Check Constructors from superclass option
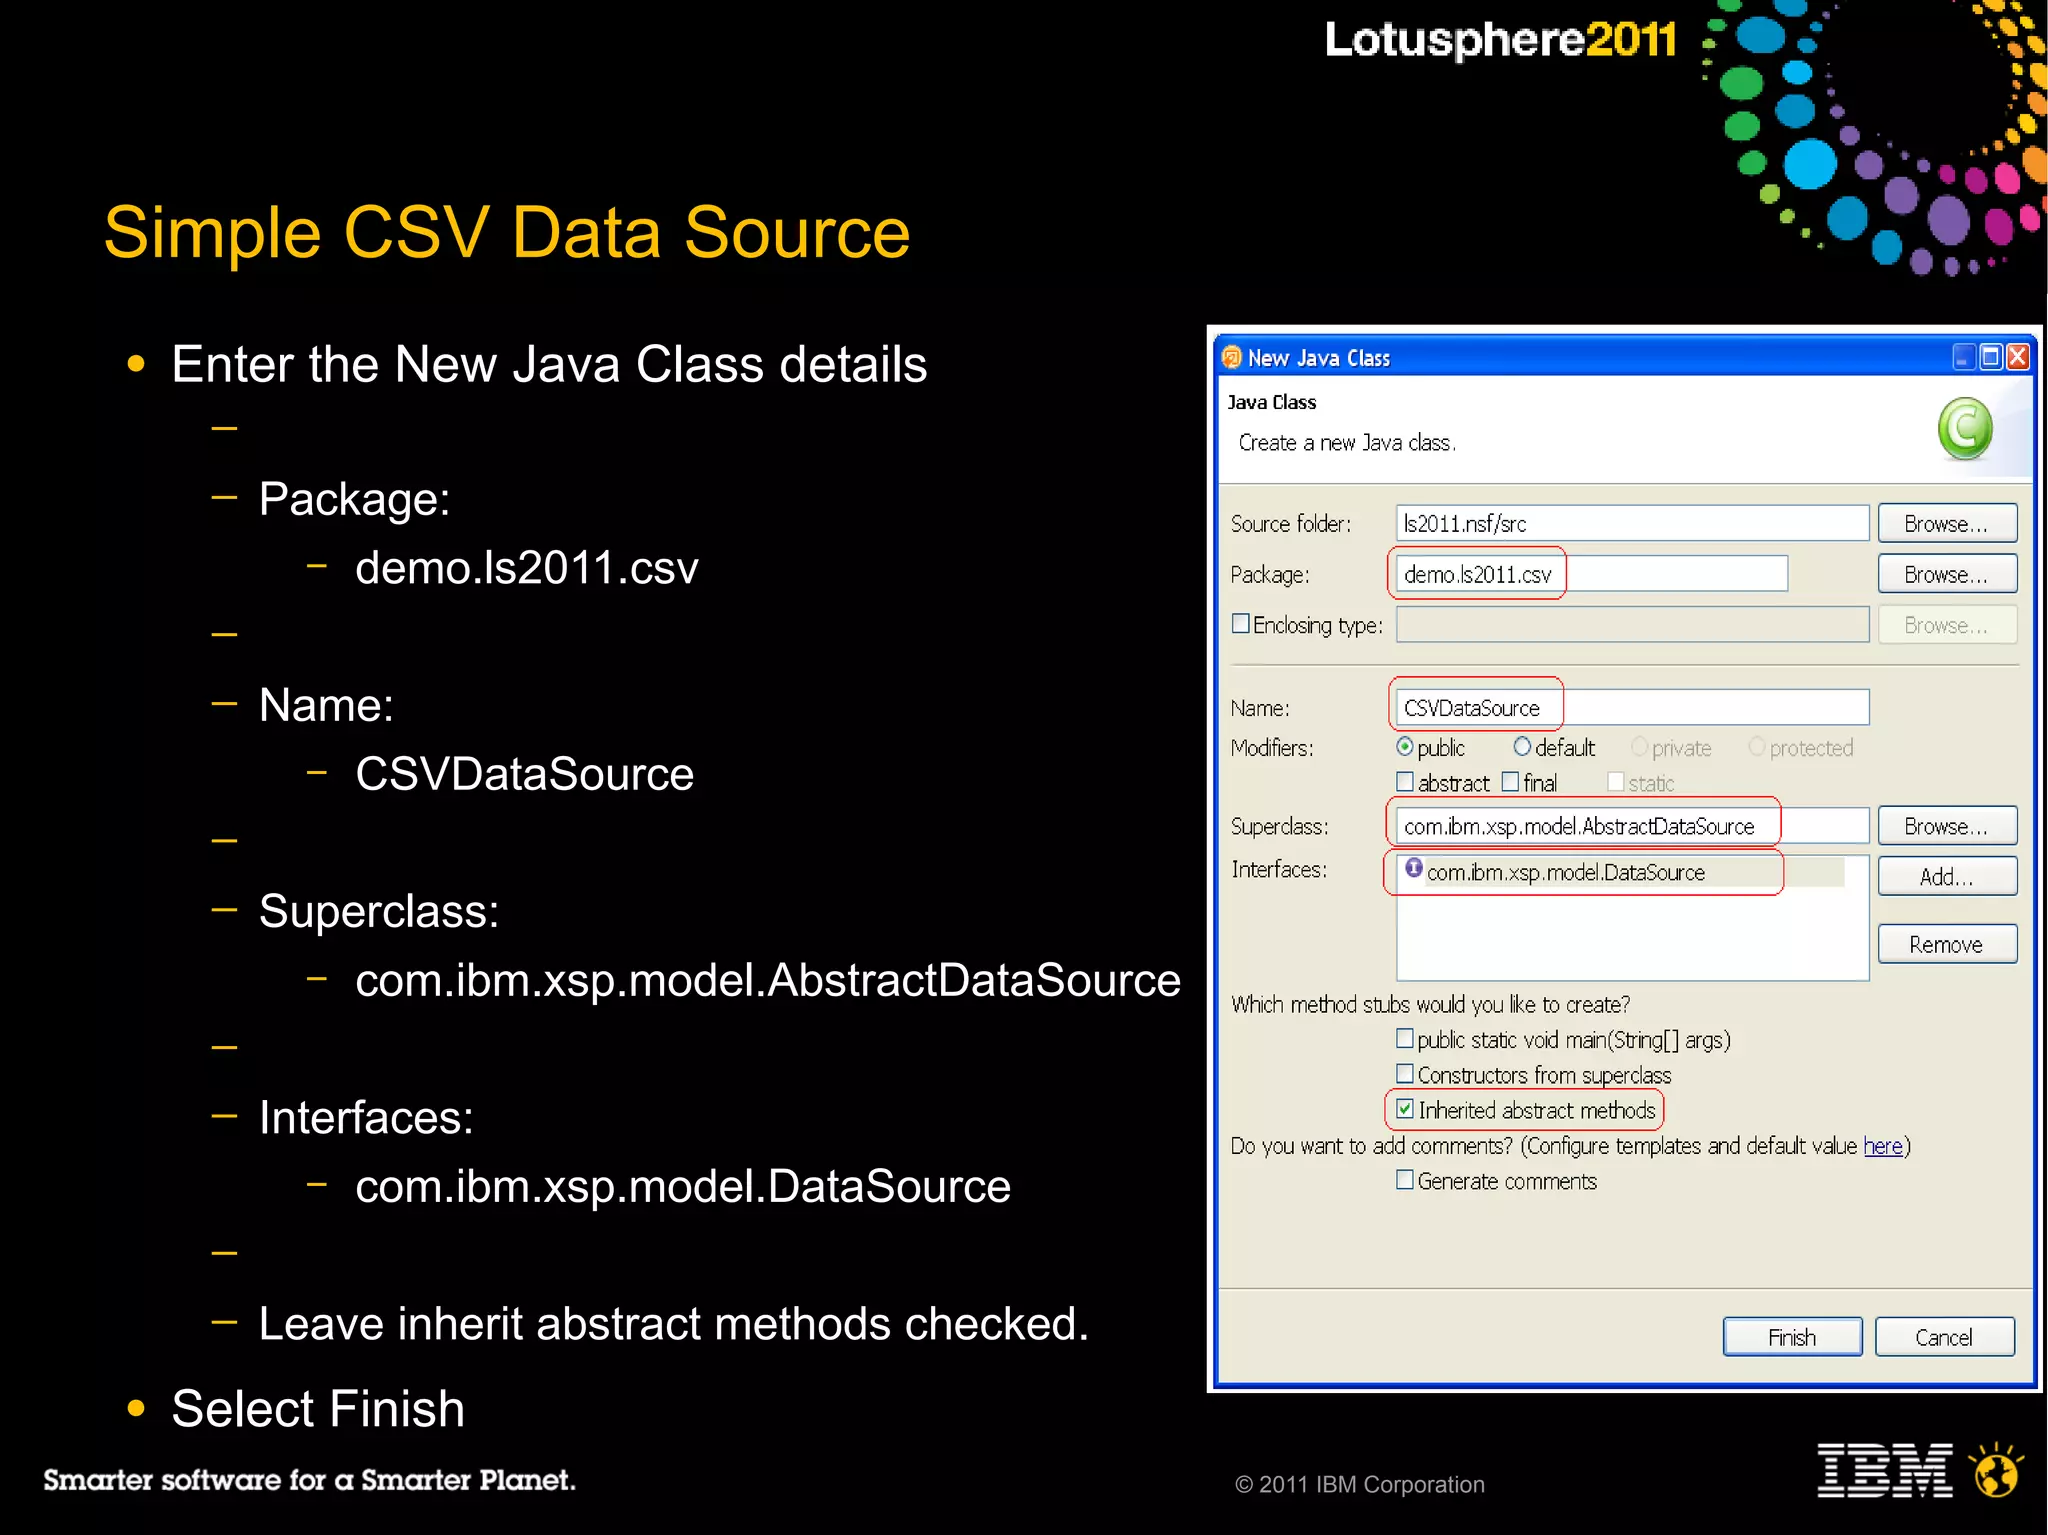This screenshot has width=2048, height=1535. point(1405,1074)
